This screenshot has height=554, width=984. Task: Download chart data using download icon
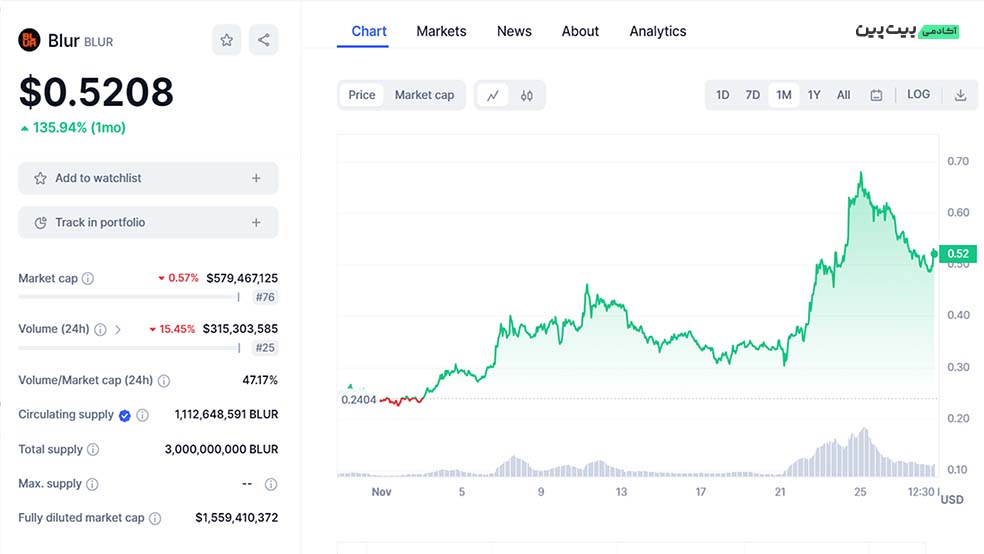click(960, 95)
